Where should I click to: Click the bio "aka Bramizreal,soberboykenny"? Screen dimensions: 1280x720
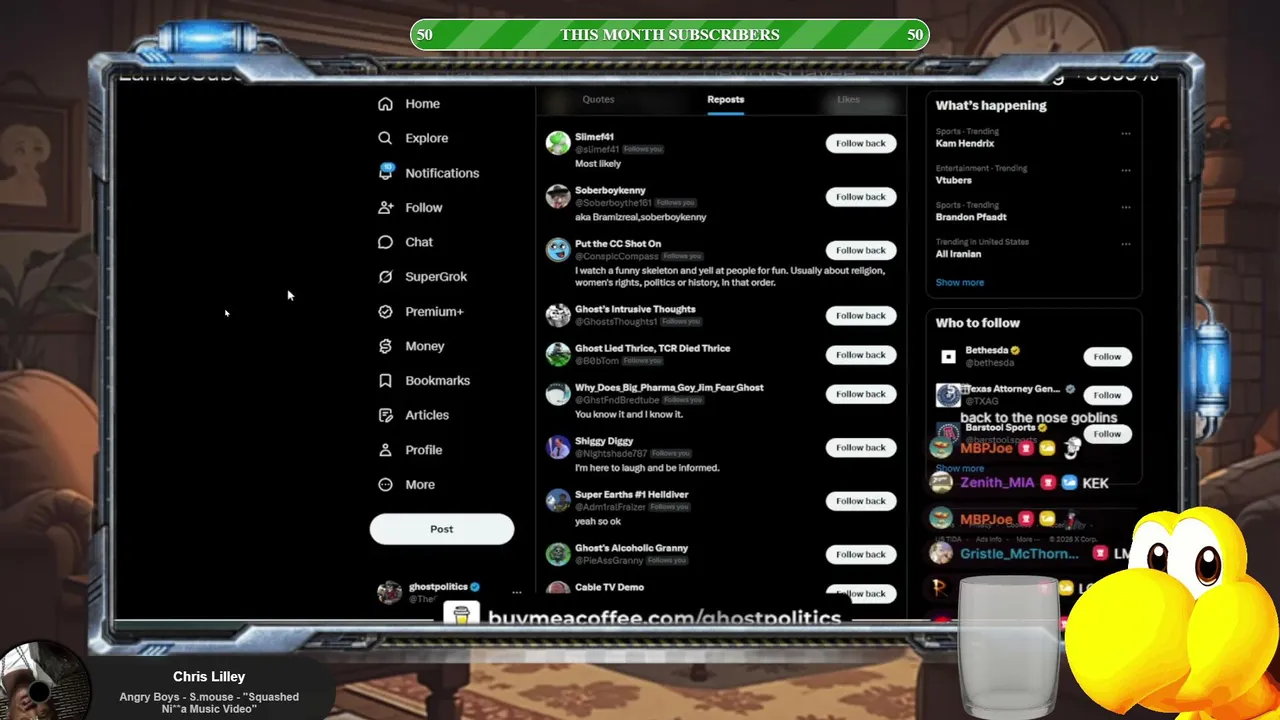[x=641, y=217]
